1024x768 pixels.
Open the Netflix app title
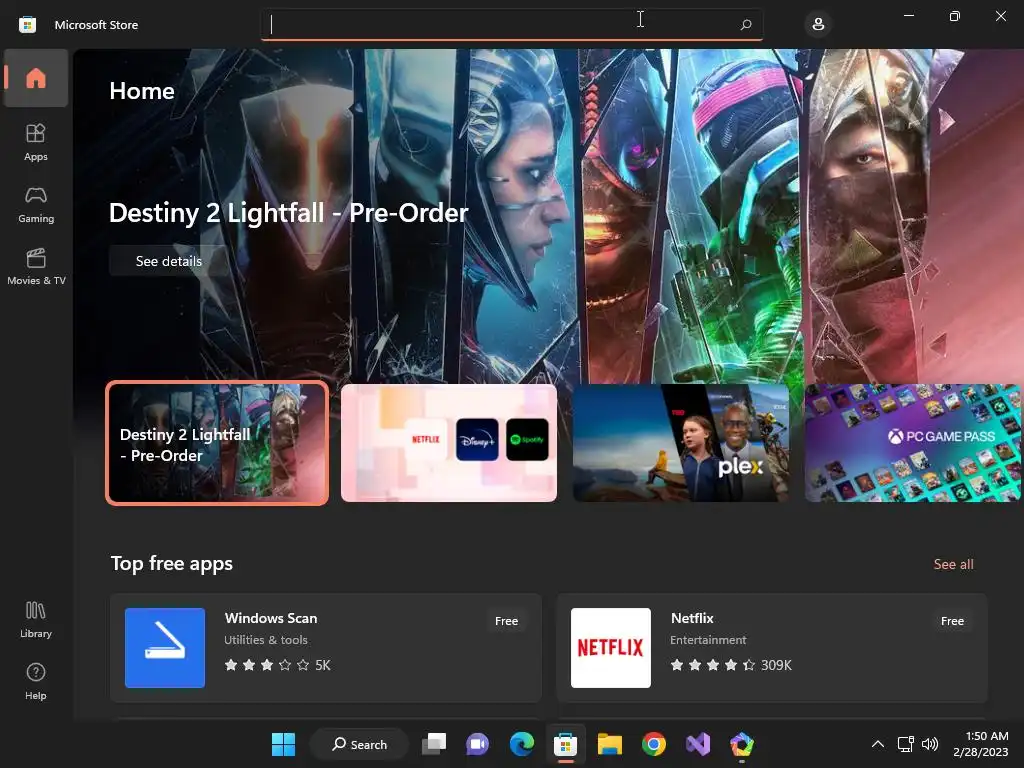pyautogui.click(x=692, y=618)
